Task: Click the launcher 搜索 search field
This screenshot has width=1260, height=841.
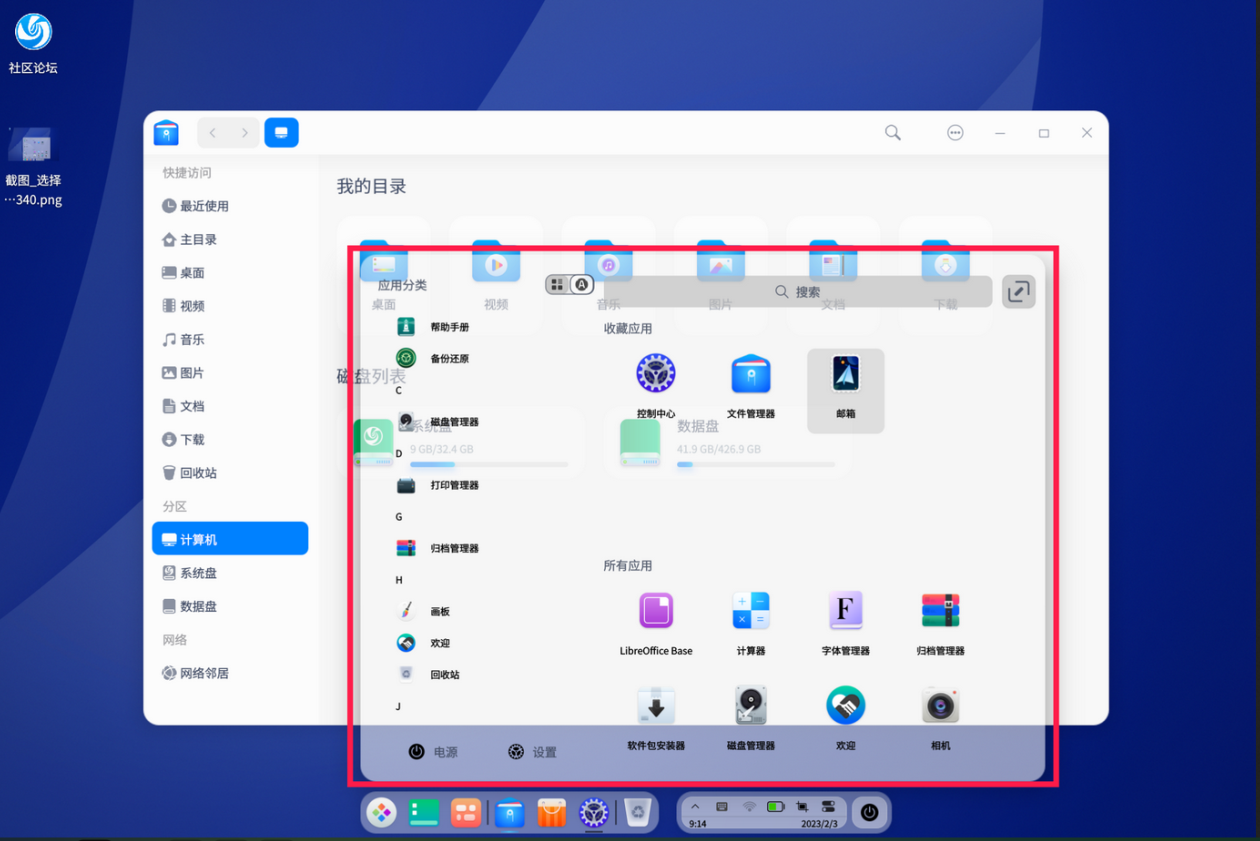Action: [x=798, y=291]
